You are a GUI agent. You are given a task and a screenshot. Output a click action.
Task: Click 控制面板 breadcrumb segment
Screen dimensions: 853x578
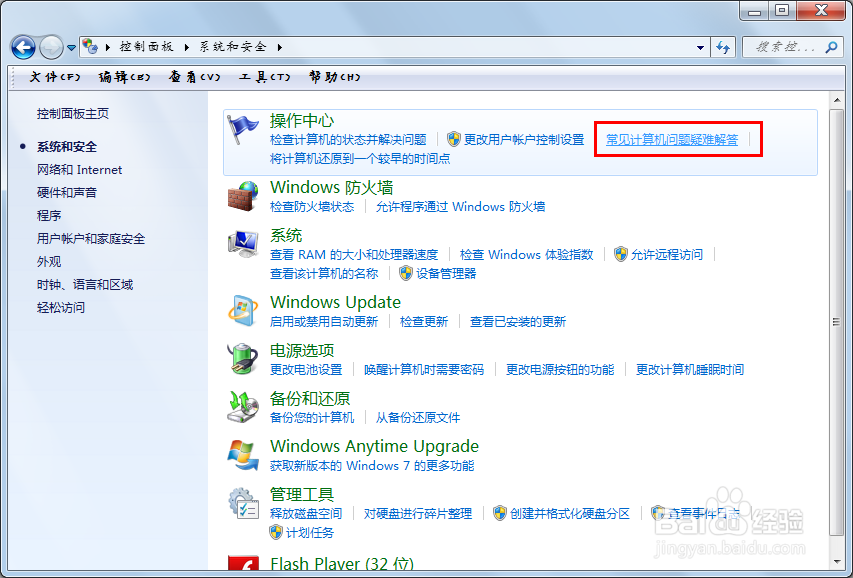[146, 47]
